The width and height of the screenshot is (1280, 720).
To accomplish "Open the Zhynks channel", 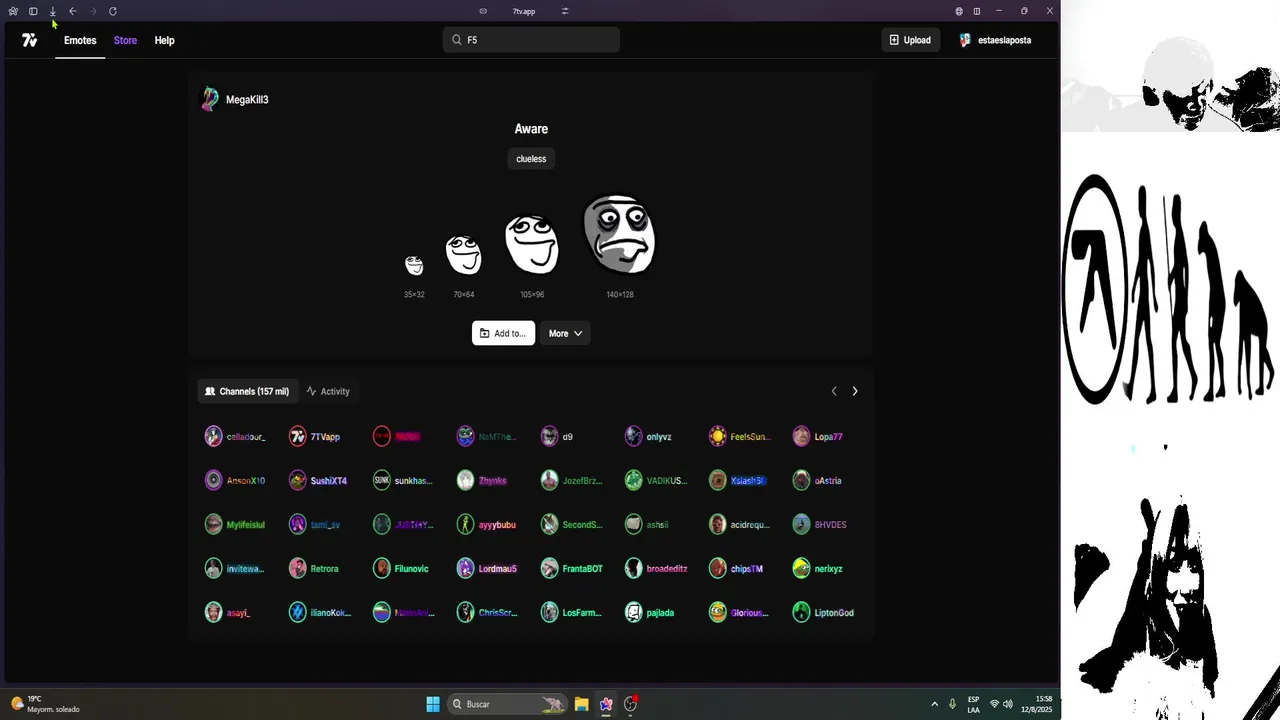I will 484,480.
